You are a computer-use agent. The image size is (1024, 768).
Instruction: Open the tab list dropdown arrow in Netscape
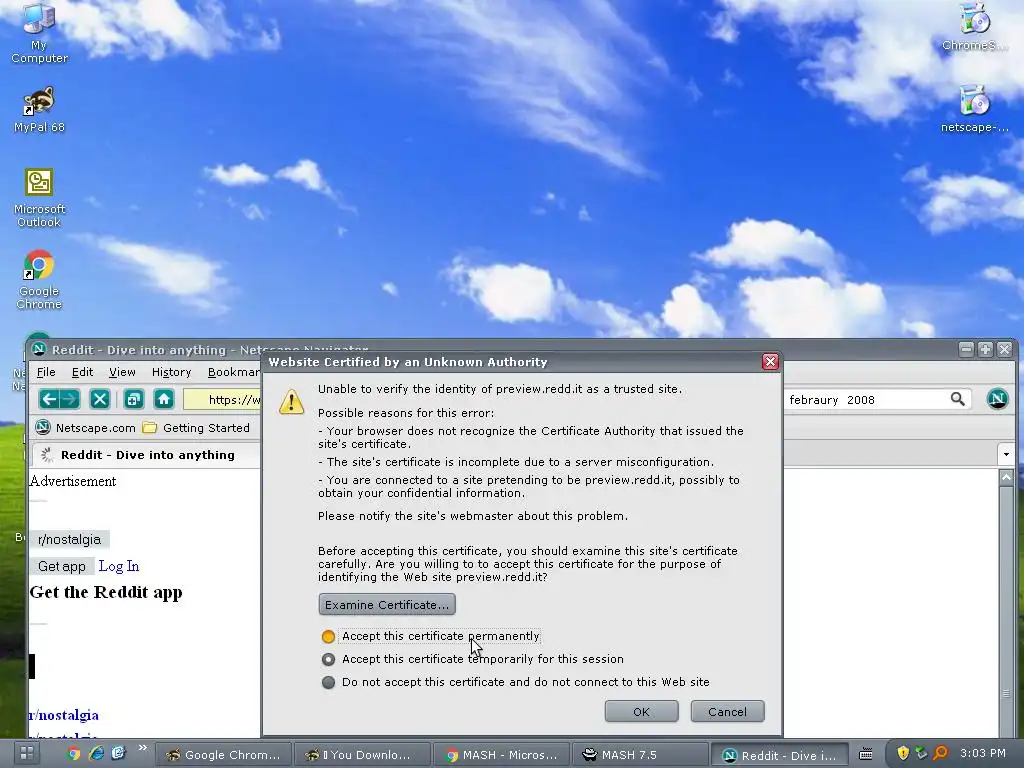(1006, 454)
